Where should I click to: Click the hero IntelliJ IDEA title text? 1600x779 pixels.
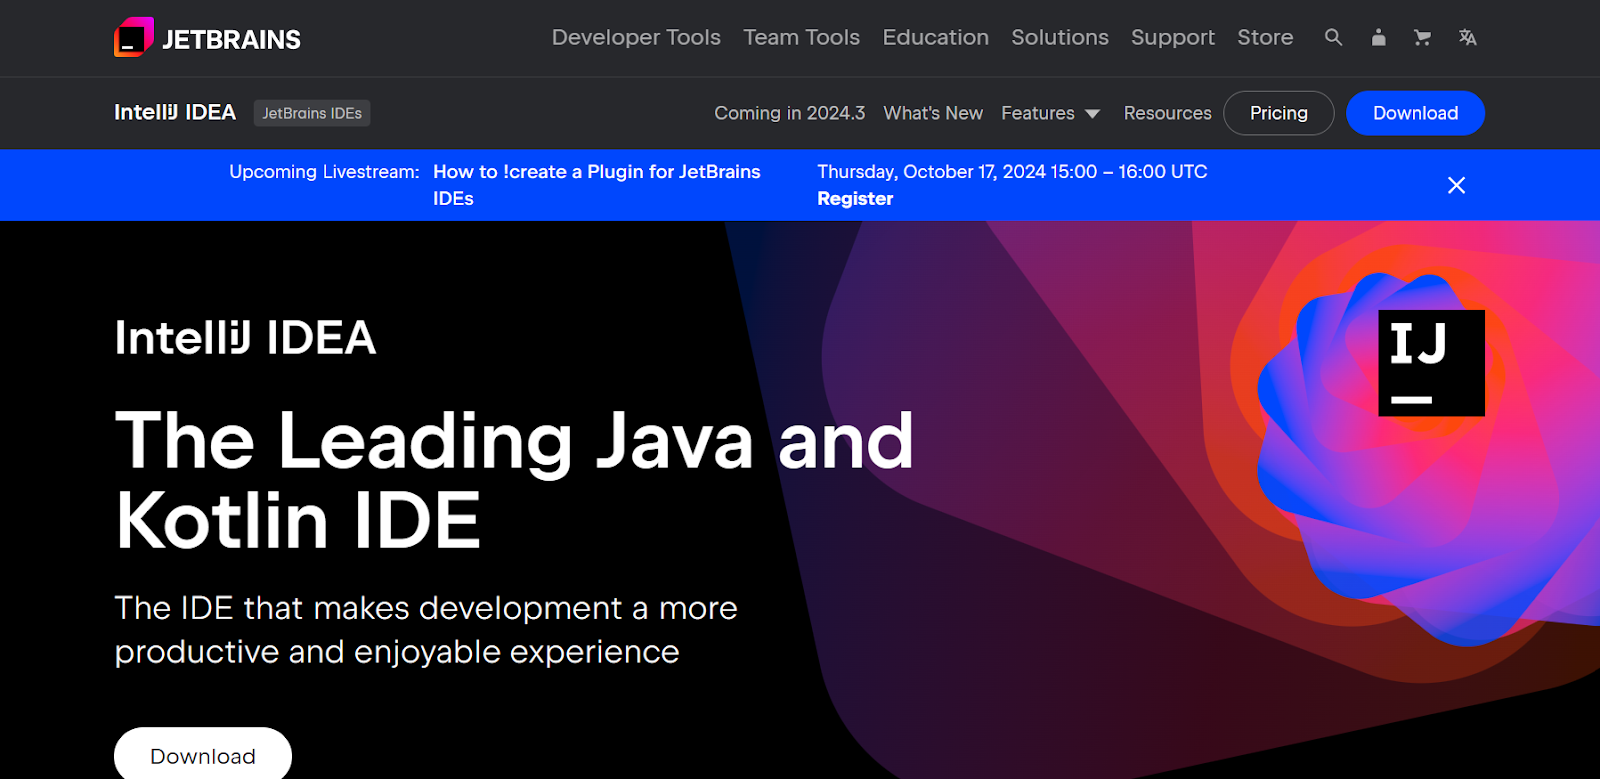[245, 337]
